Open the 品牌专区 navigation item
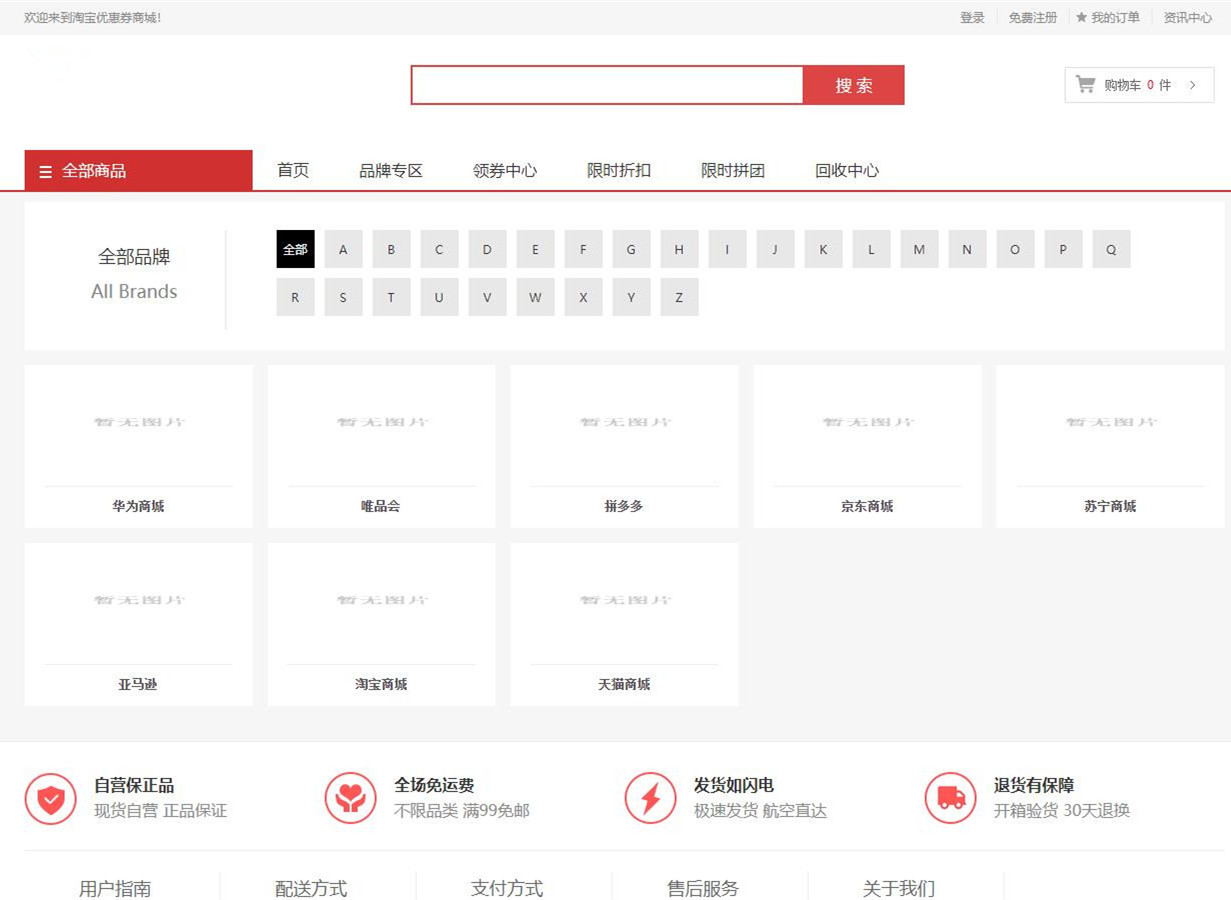 coord(391,170)
